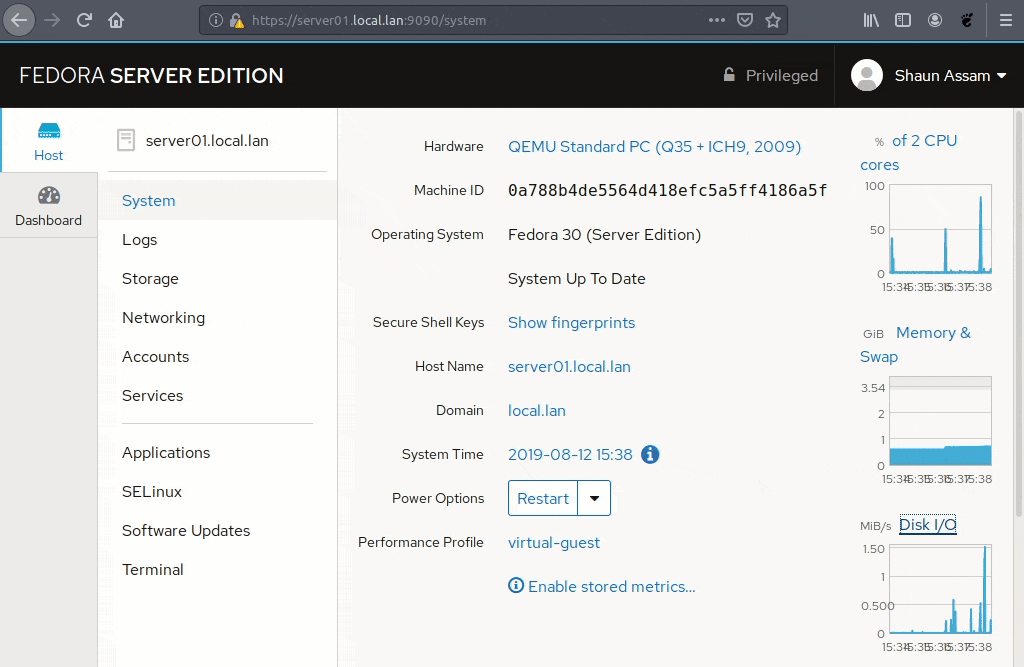Screen dimensions: 1024x667
Task: Click the Privileged lock indicator
Action: coord(770,76)
